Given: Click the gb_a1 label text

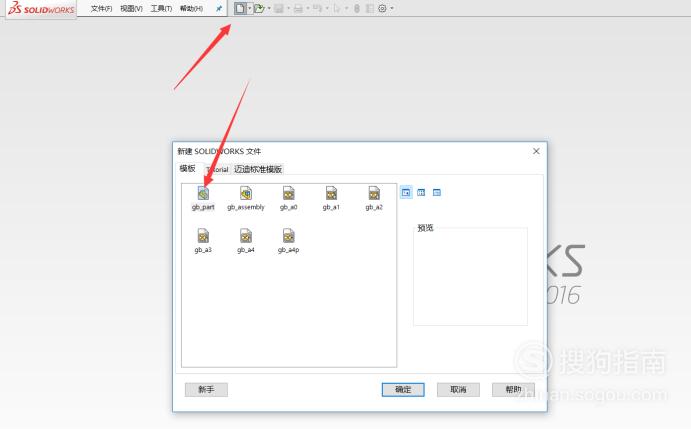Looking at the screenshot, I should tap(331, 207).
